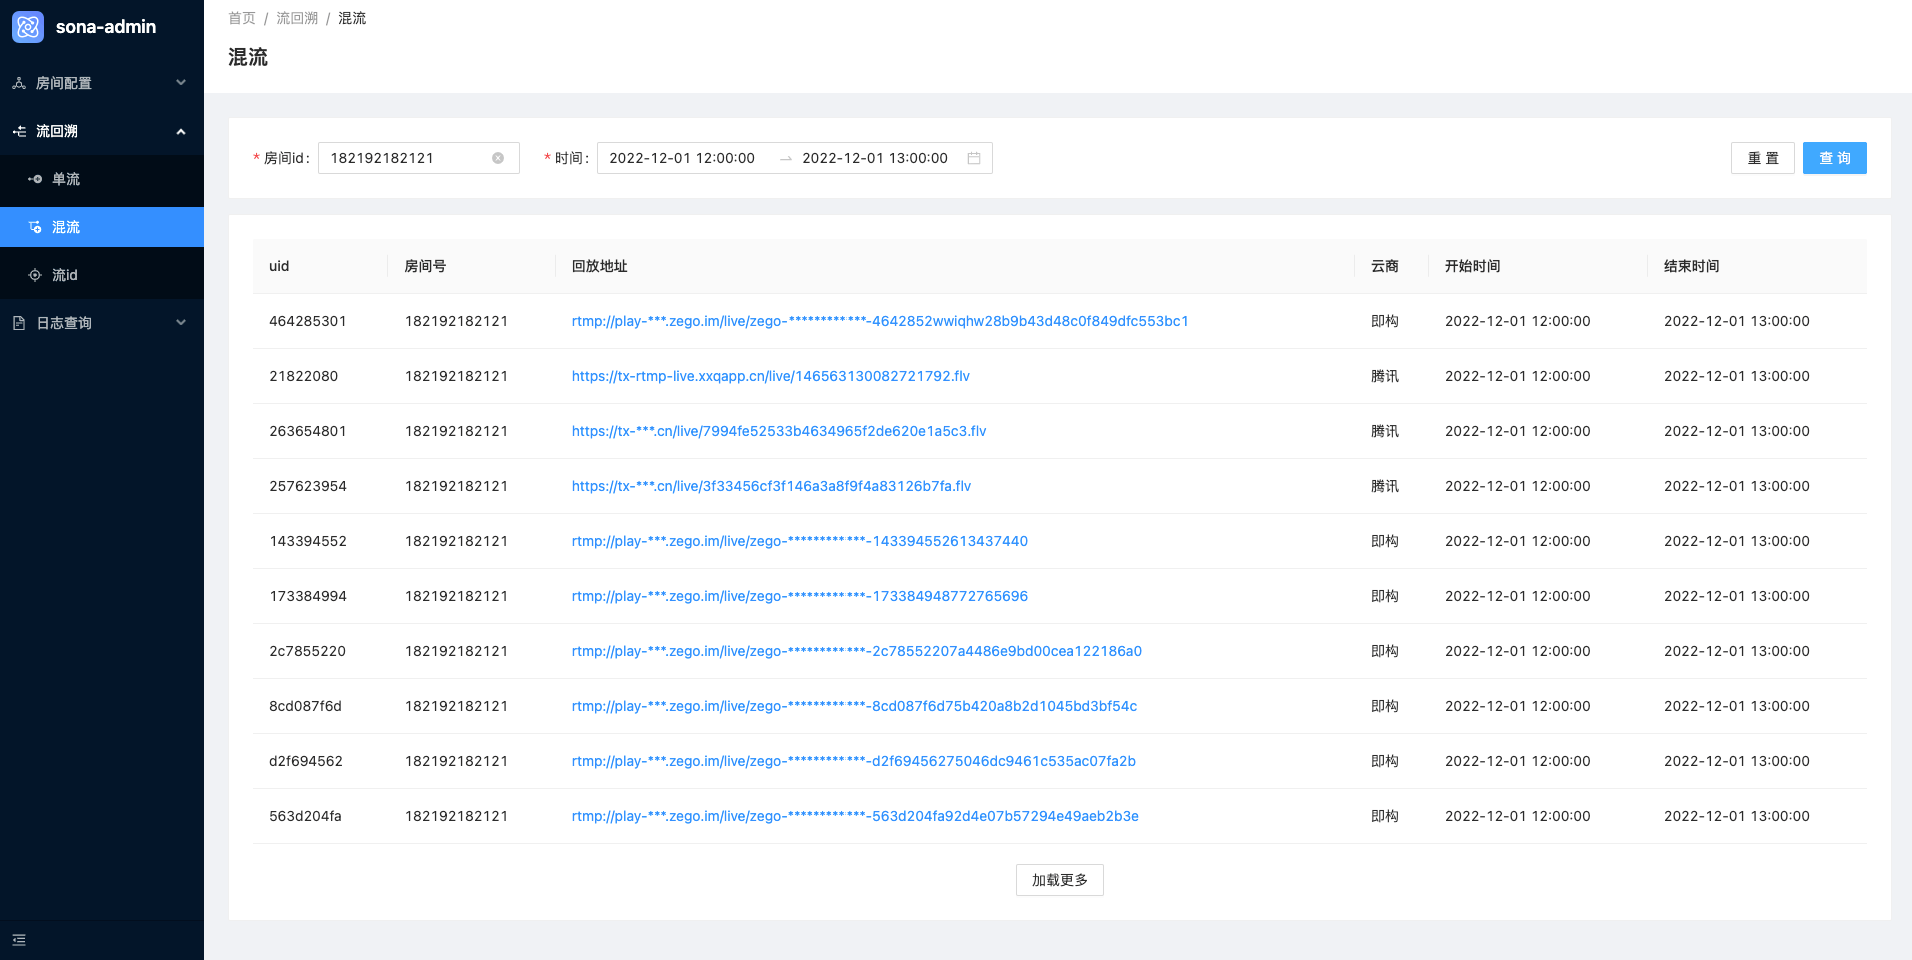Click the 房间配置 sidebar icon
Screen dimensions: 1912x960
click(19, 83)
